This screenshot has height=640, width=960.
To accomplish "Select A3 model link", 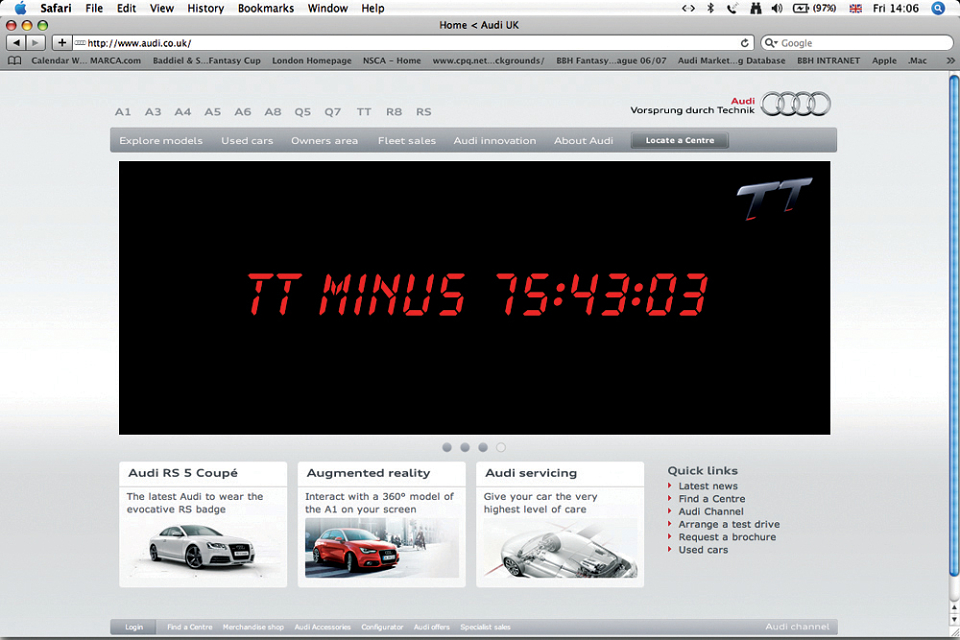I will click(153, 111).
